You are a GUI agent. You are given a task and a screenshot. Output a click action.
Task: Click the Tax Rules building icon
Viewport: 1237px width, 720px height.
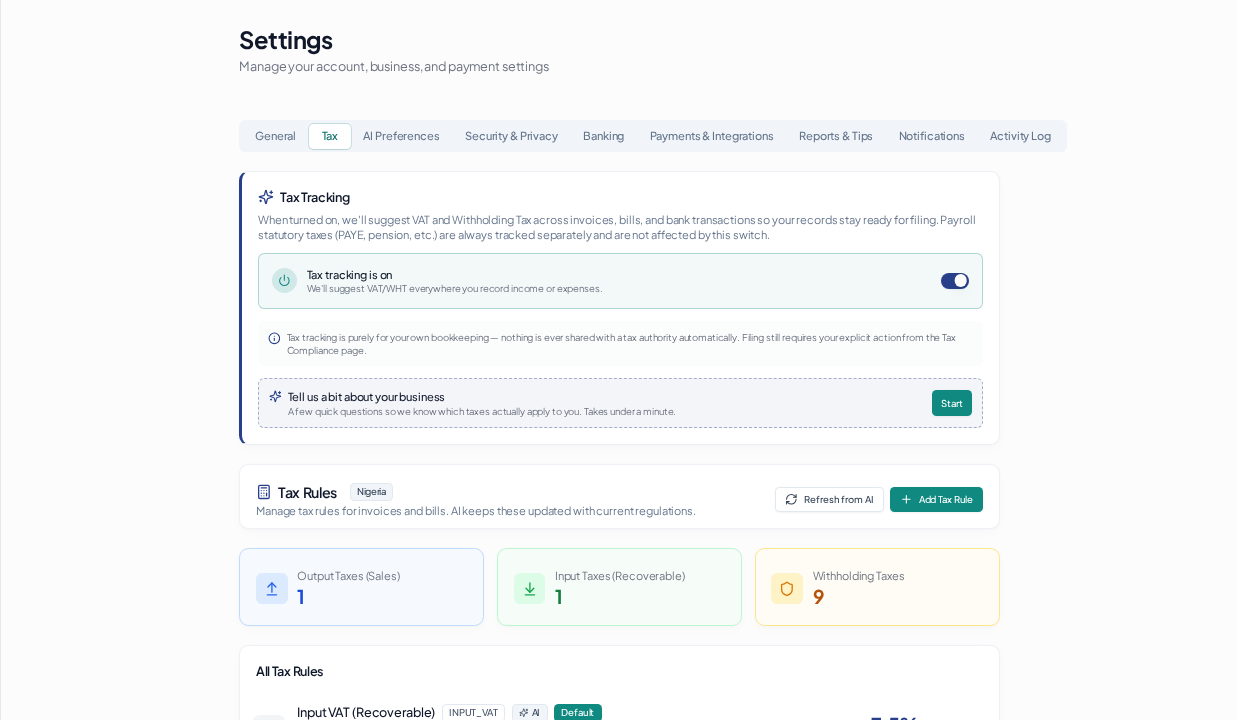pyautogui.click(x=264, y=492)
